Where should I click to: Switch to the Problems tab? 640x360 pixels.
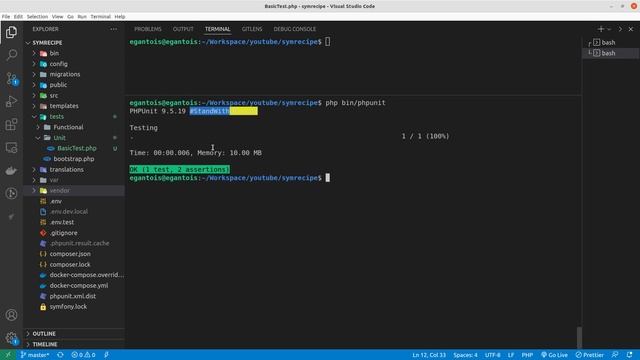[x=148, y=29]
